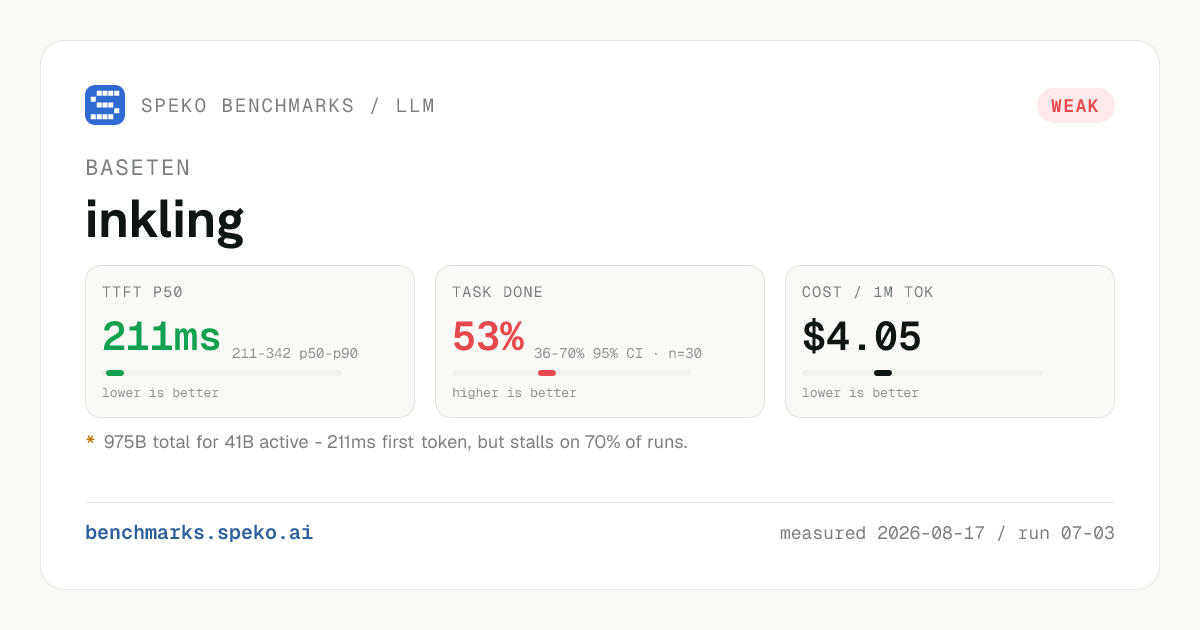The width and height of the screenshot is (1200, 630).
Task: Click the $4.05 cost value
Action: click(x=862, y=337)
